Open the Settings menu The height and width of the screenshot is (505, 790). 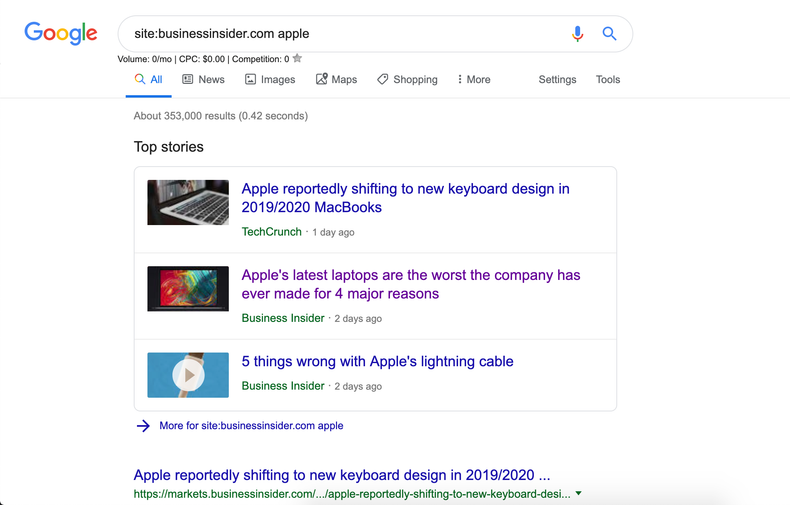(x=557, y=80)
